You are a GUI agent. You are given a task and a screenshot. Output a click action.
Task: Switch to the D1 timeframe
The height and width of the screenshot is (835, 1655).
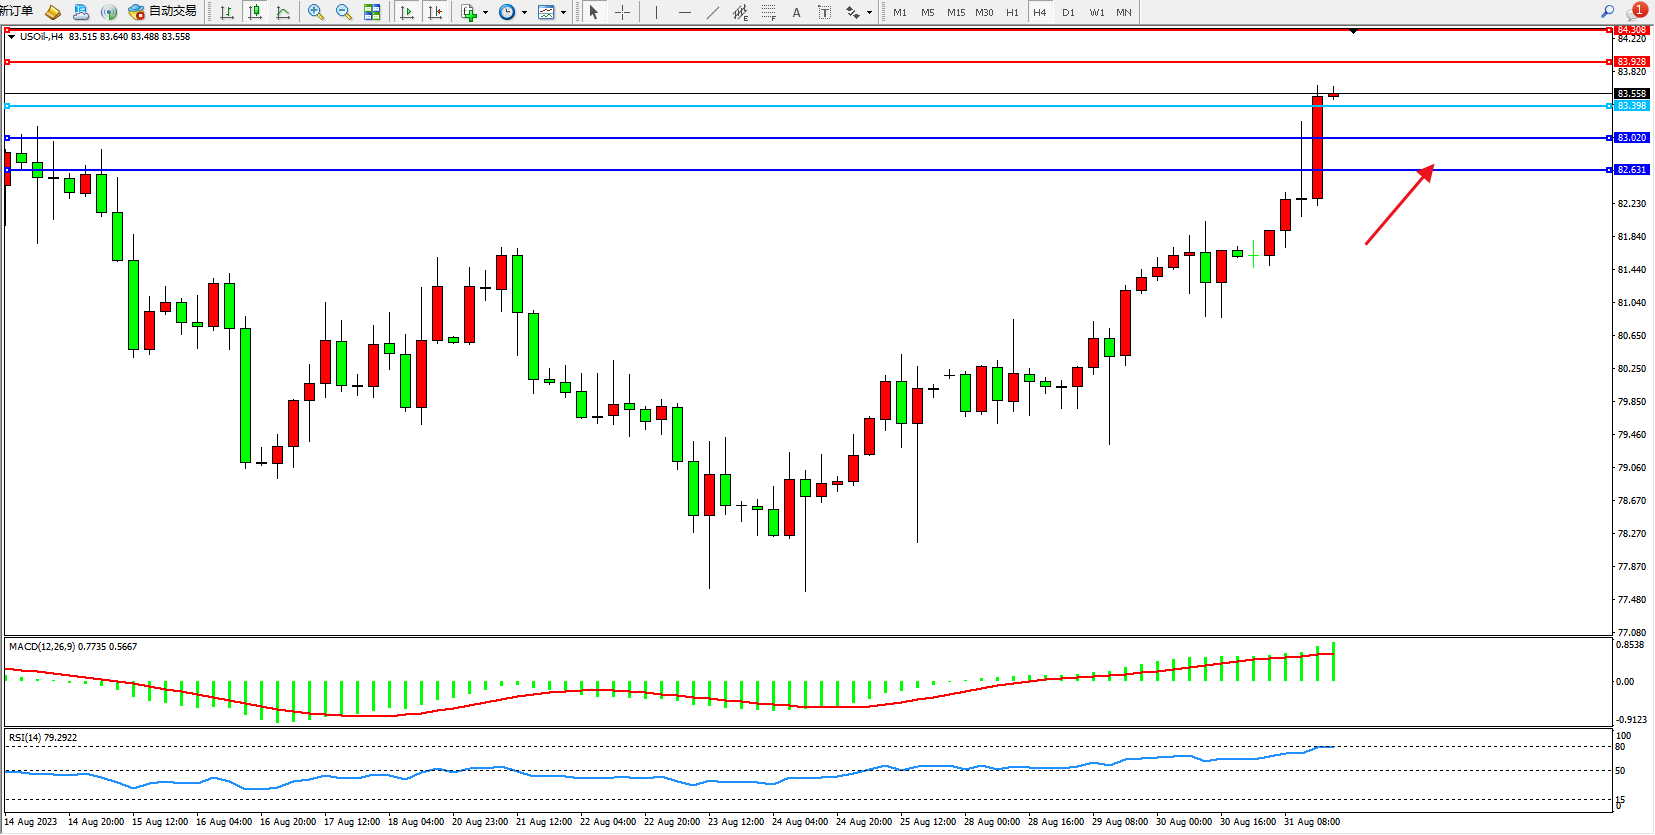tap(1068, 12)
